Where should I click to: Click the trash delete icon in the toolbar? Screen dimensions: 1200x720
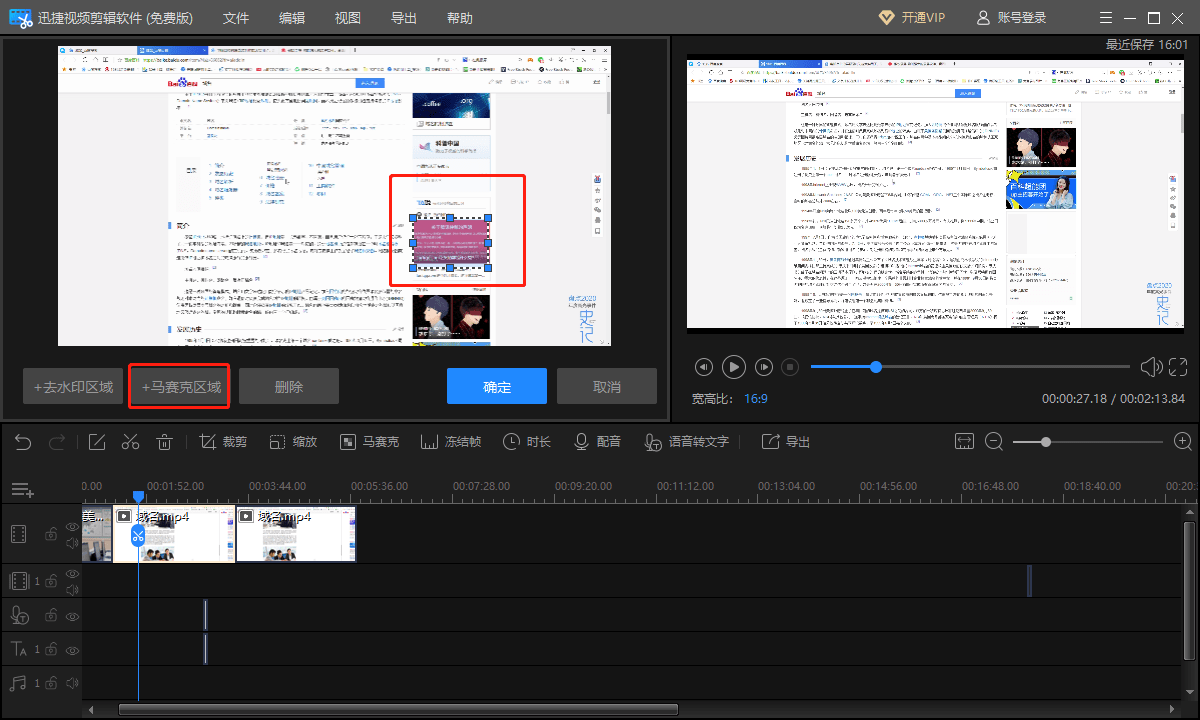coord(166,442)
